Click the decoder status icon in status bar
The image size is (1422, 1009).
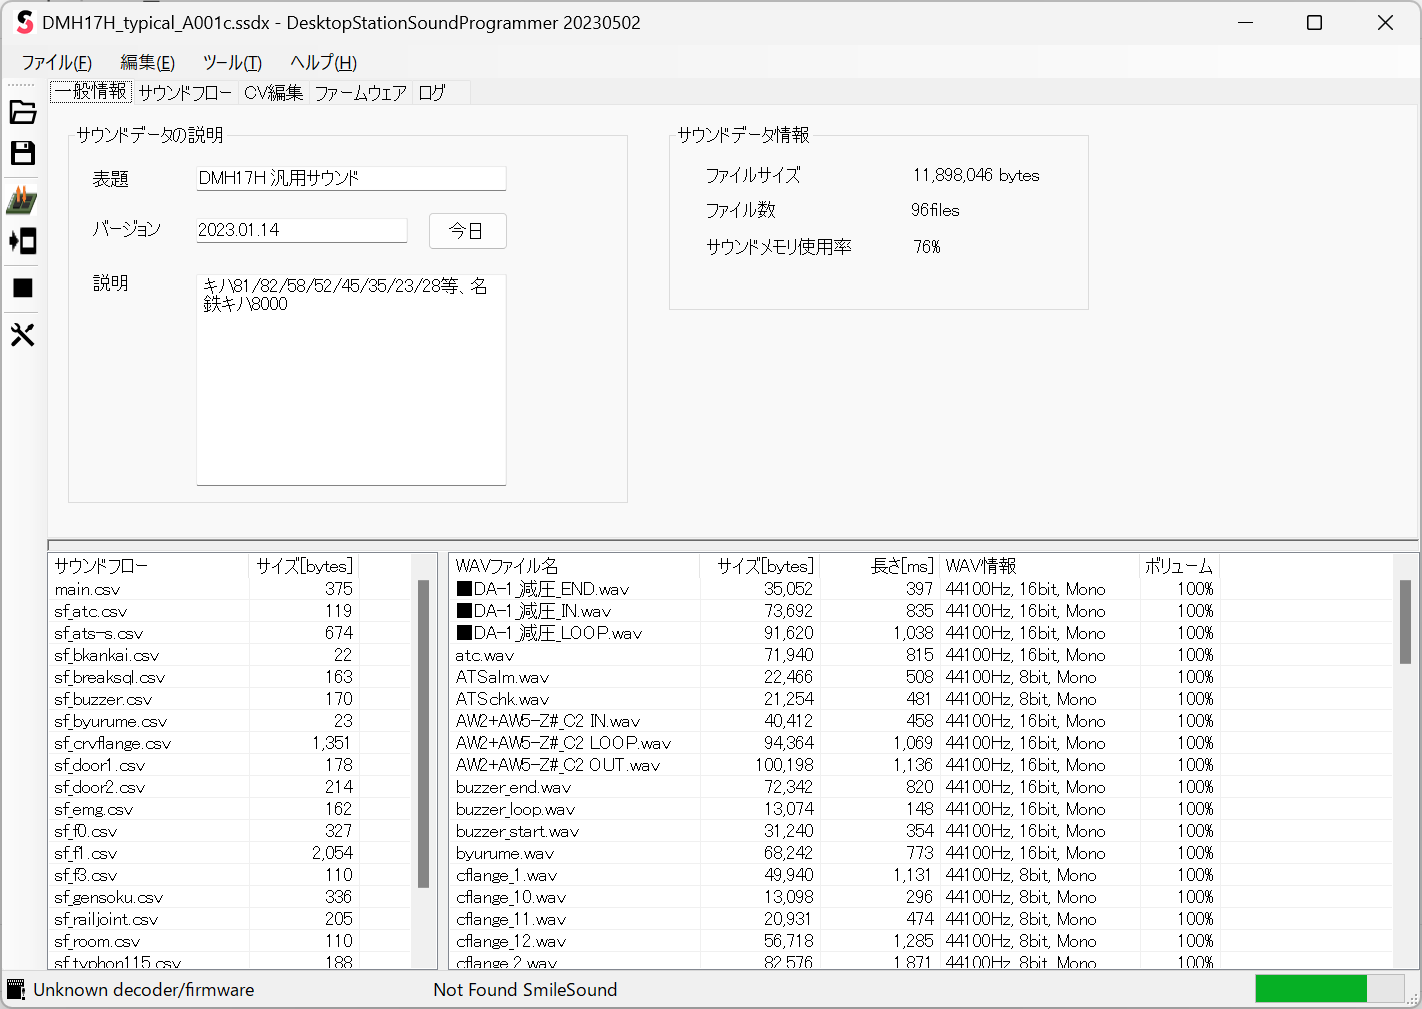pyautogui.click(x=16, y=990)
